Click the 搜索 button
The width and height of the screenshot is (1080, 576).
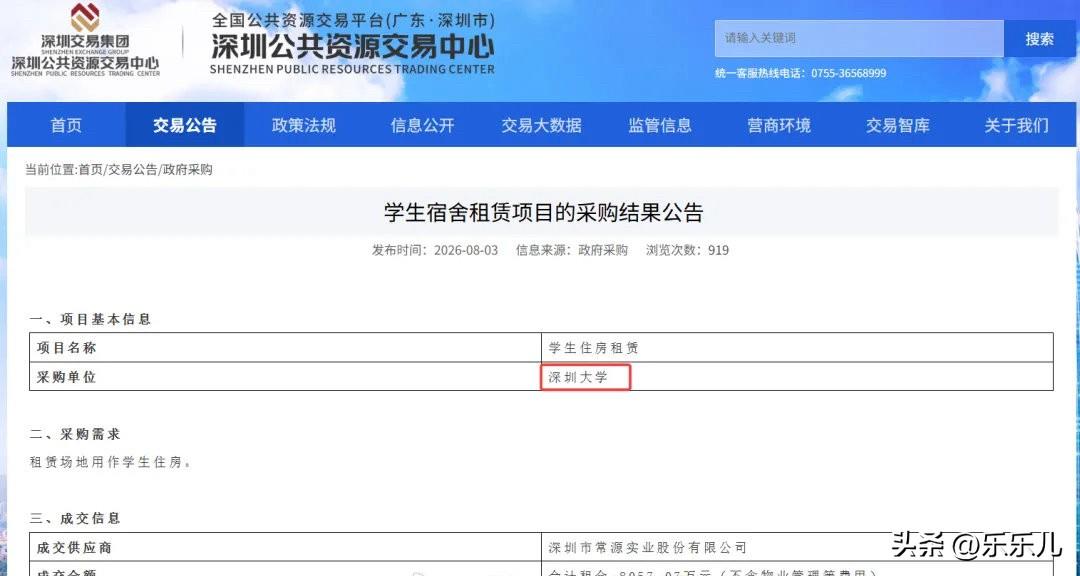1039,39
